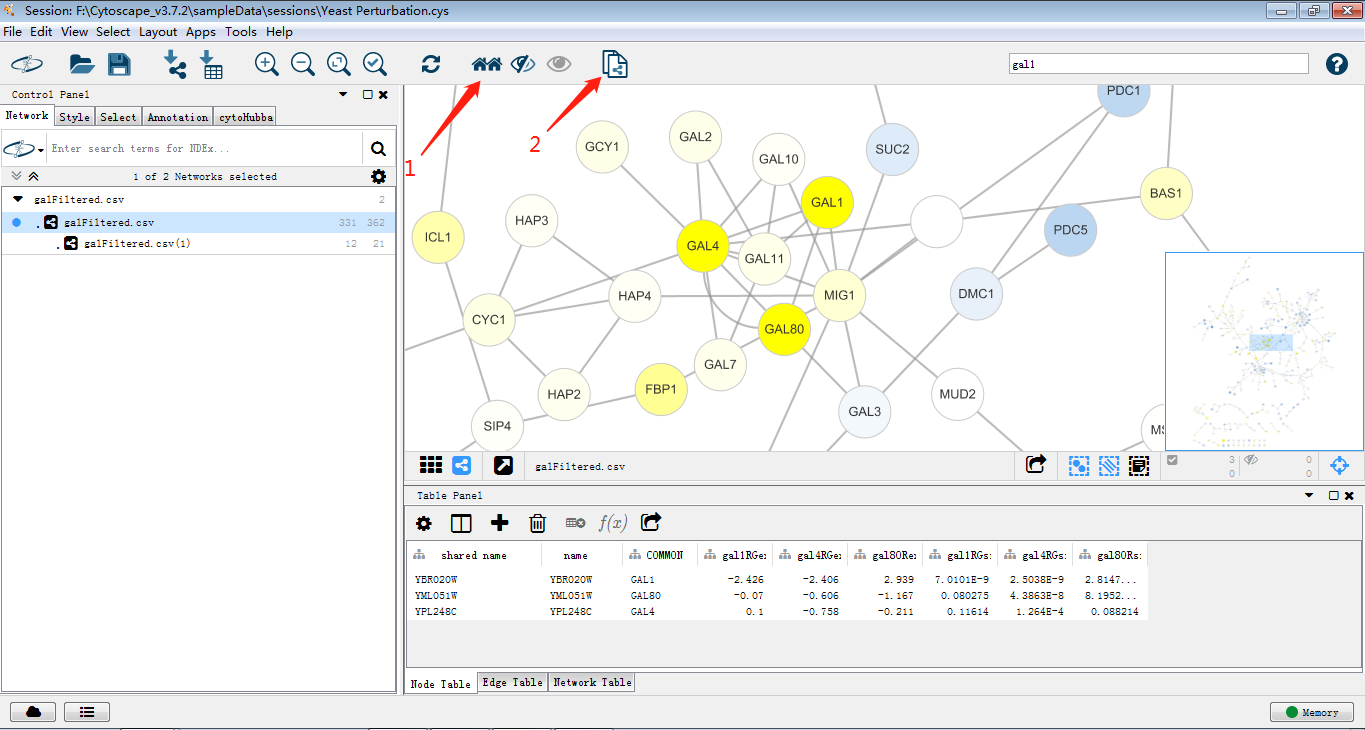
Task: Switch to the Style tab
Action: coord(74,117)
